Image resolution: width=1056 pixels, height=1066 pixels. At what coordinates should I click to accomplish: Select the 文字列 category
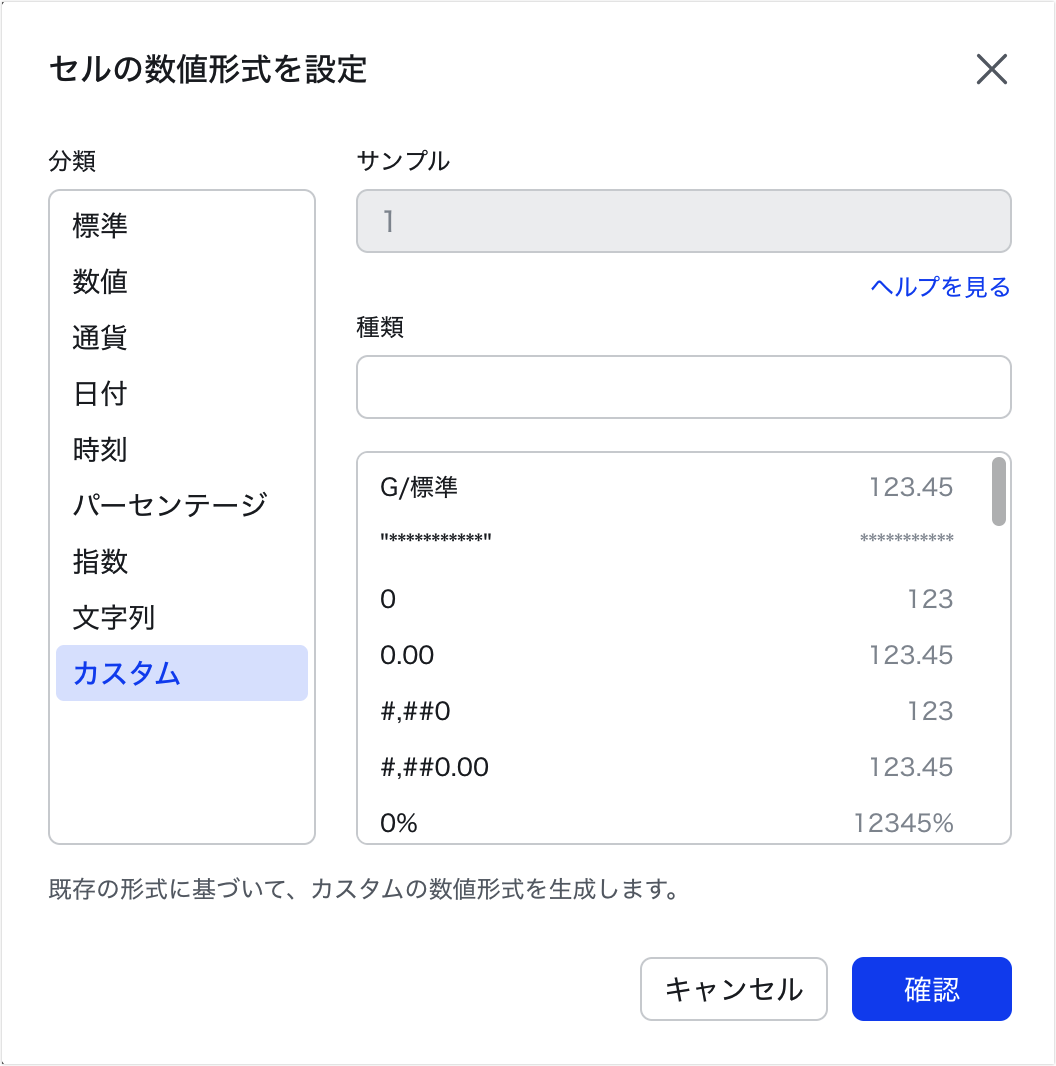181,617
